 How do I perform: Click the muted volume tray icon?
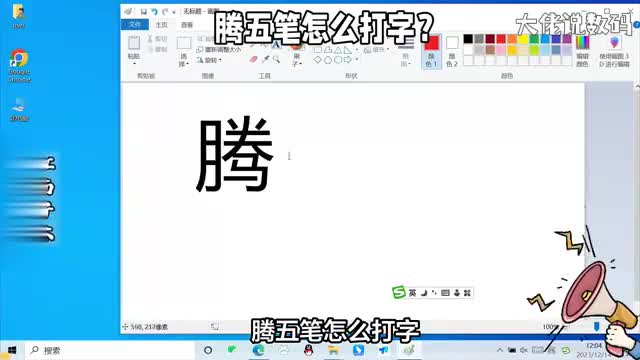click(524, 350)
